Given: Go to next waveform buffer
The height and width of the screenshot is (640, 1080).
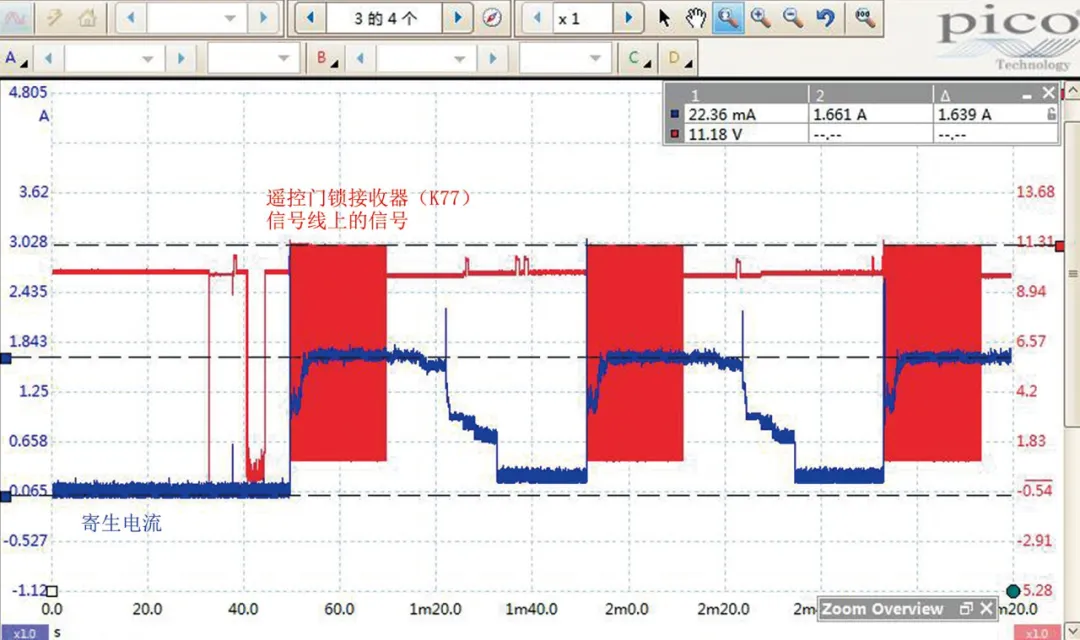Looking at the screenshot, I should [457, 18].
